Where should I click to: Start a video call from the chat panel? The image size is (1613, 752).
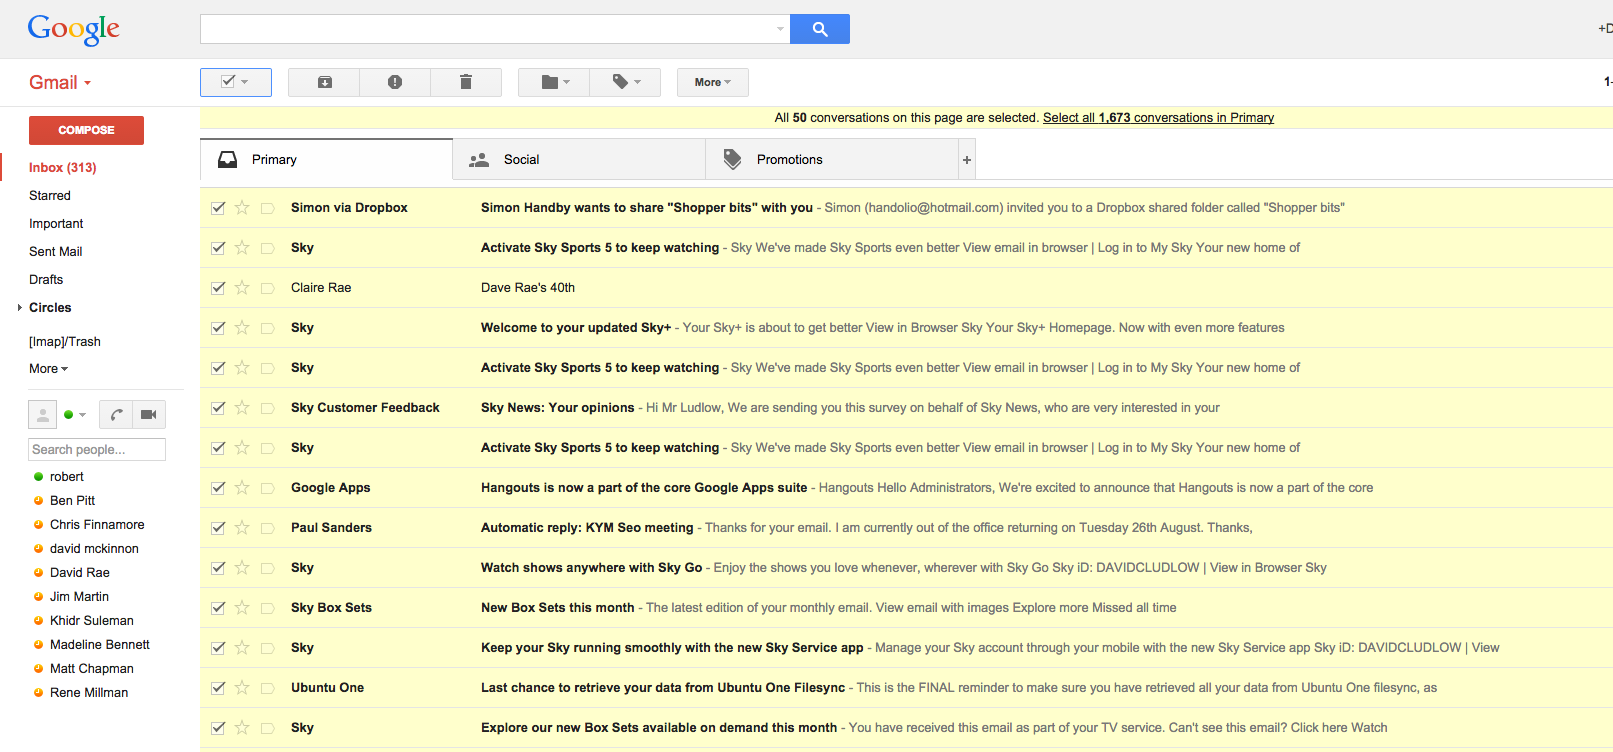pyautogui.click(x=149, y=414)
